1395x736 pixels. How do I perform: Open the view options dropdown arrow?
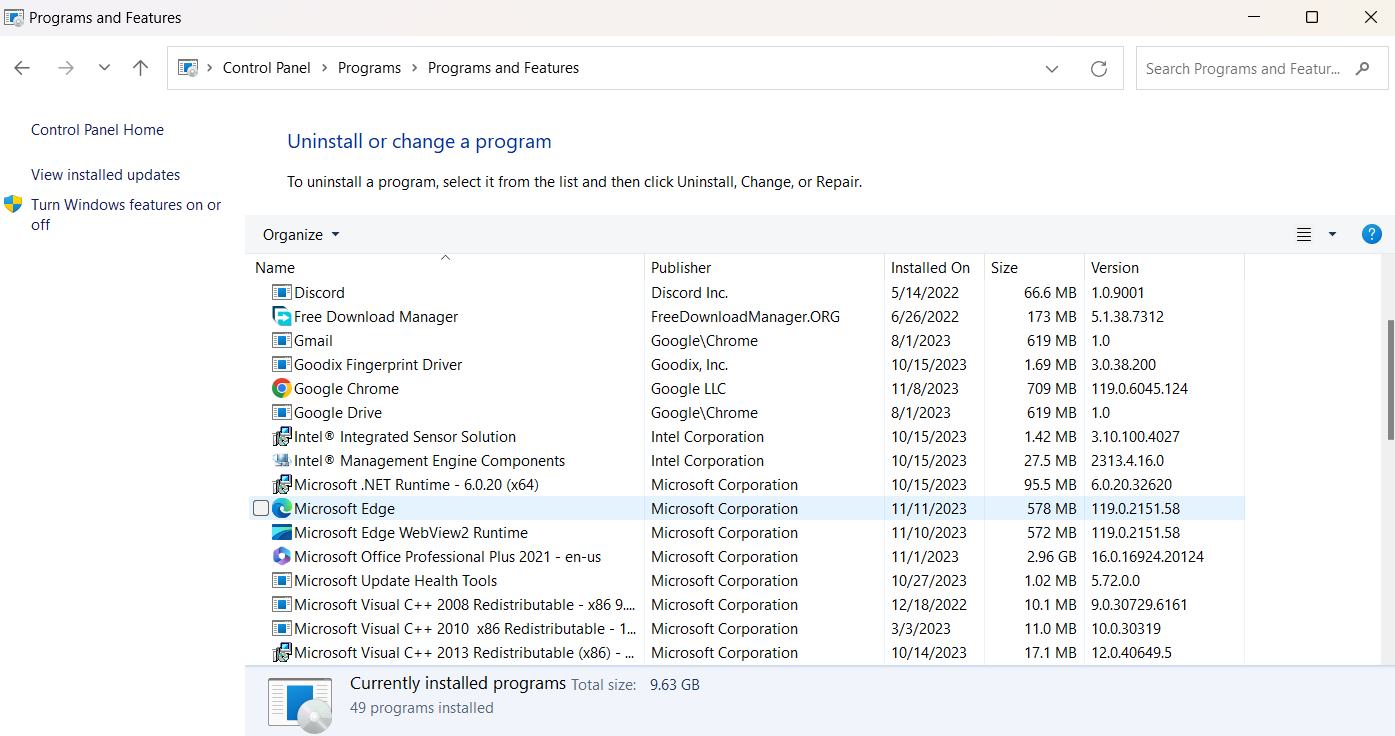click(1330, 233)
